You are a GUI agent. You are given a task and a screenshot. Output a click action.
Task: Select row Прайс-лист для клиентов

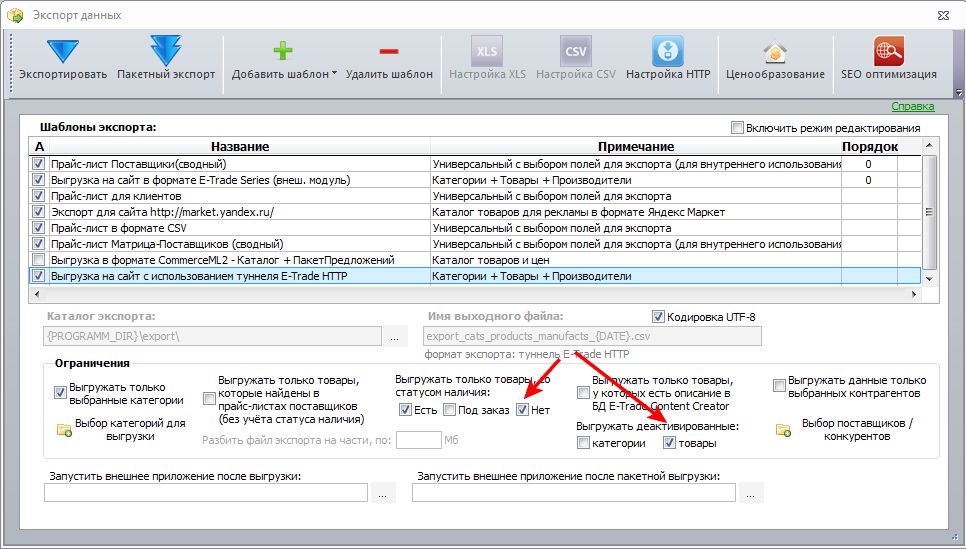(475, 196)
